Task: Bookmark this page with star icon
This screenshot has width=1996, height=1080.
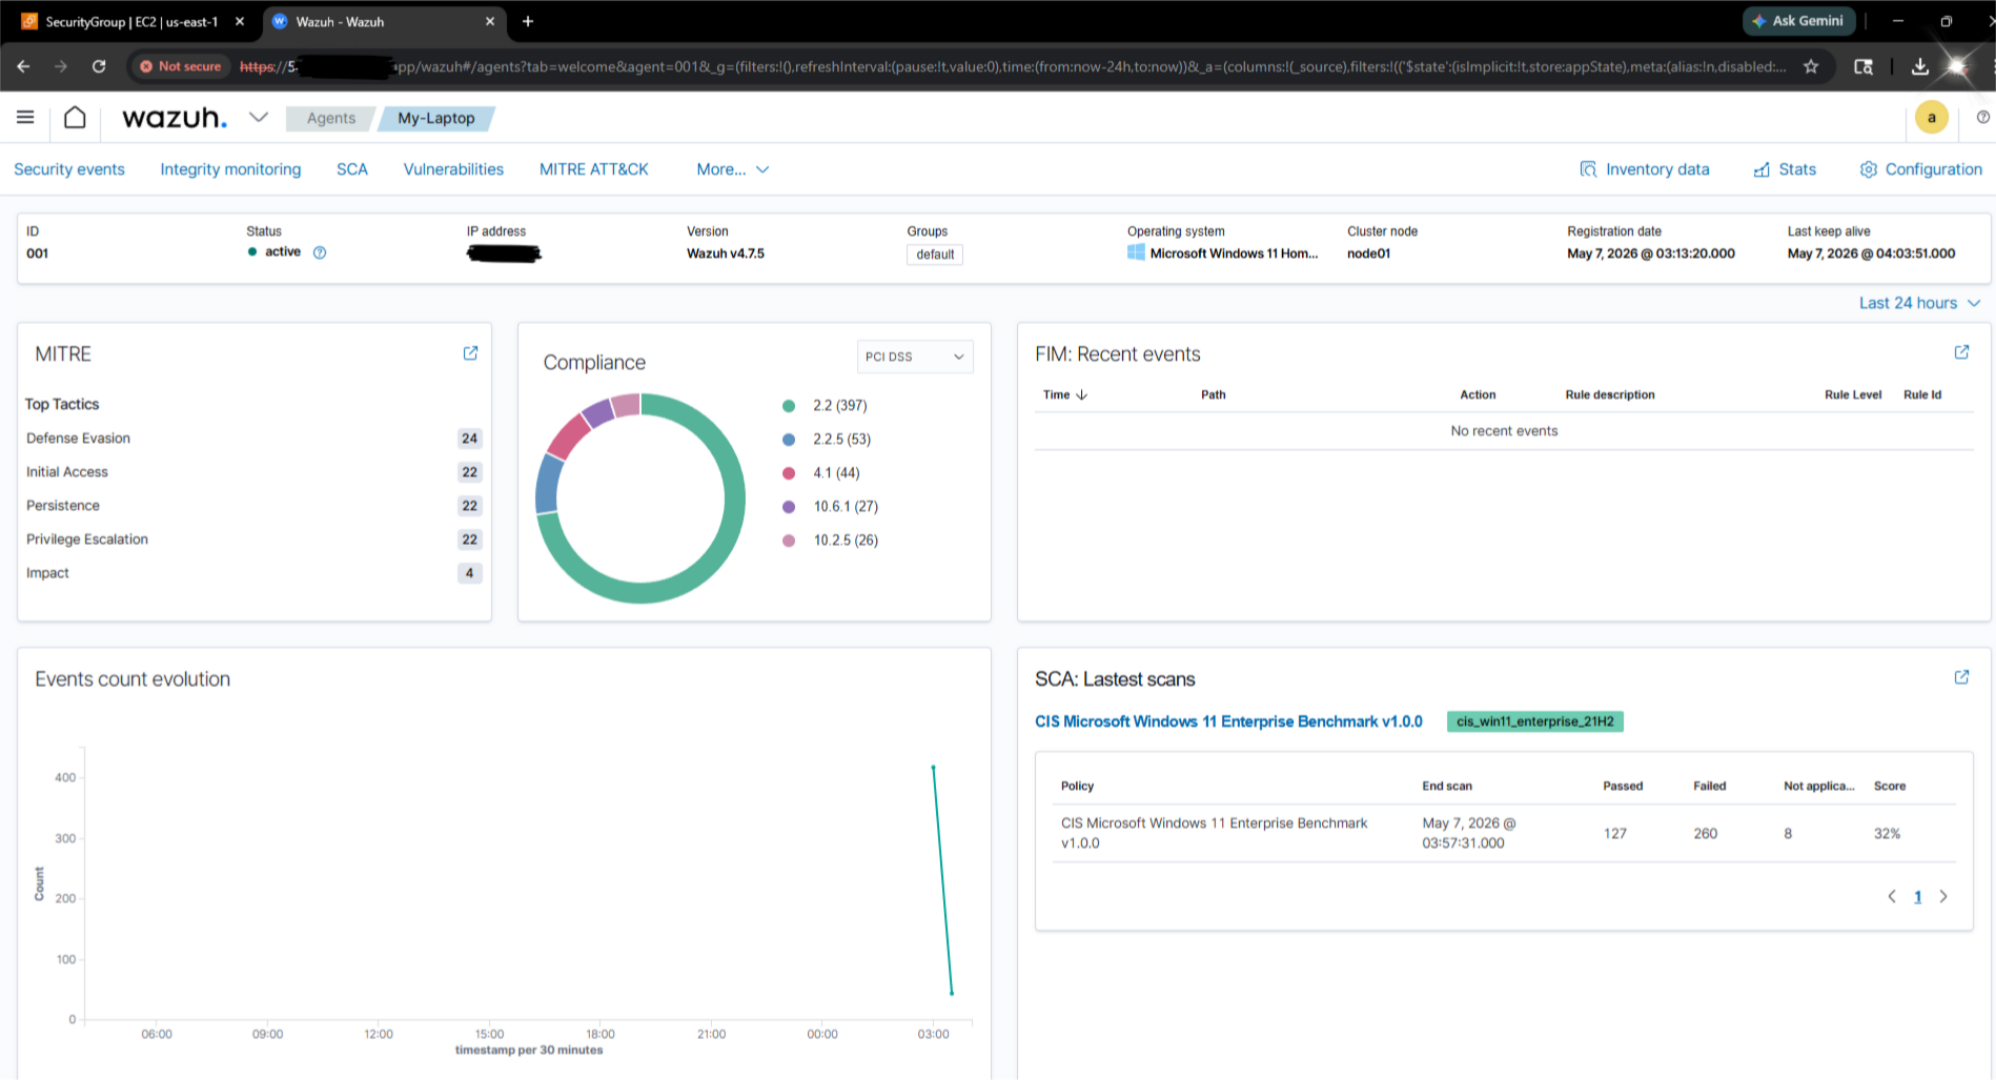Action: tap(1811, 66)
